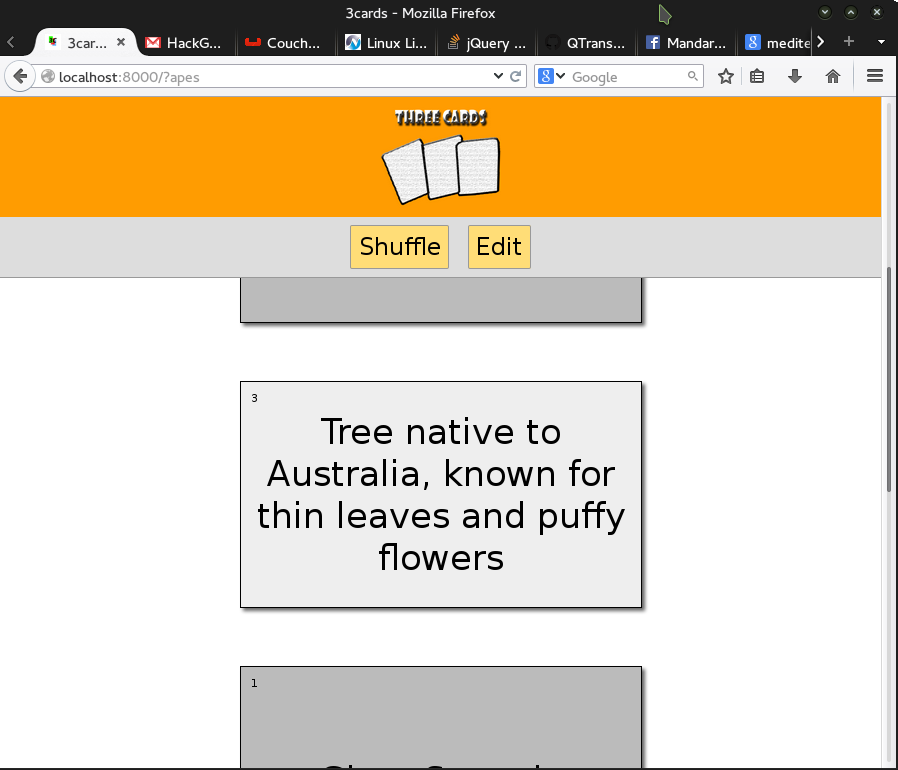Image resolution: width=898 pixels, height=770 pixels.
Task: Click the page vertical scrollbar thumb
Action: tap(889, 379)
